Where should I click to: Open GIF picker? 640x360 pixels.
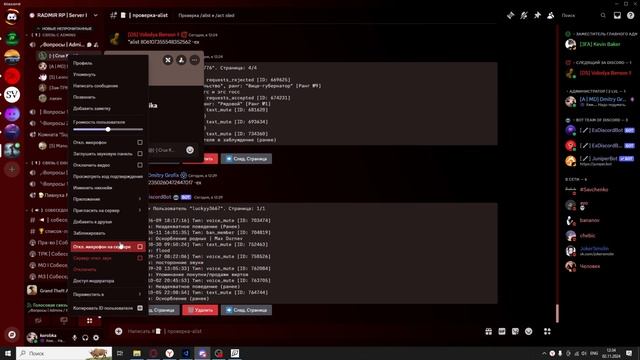pyautogui.click(x=502, y=331)
